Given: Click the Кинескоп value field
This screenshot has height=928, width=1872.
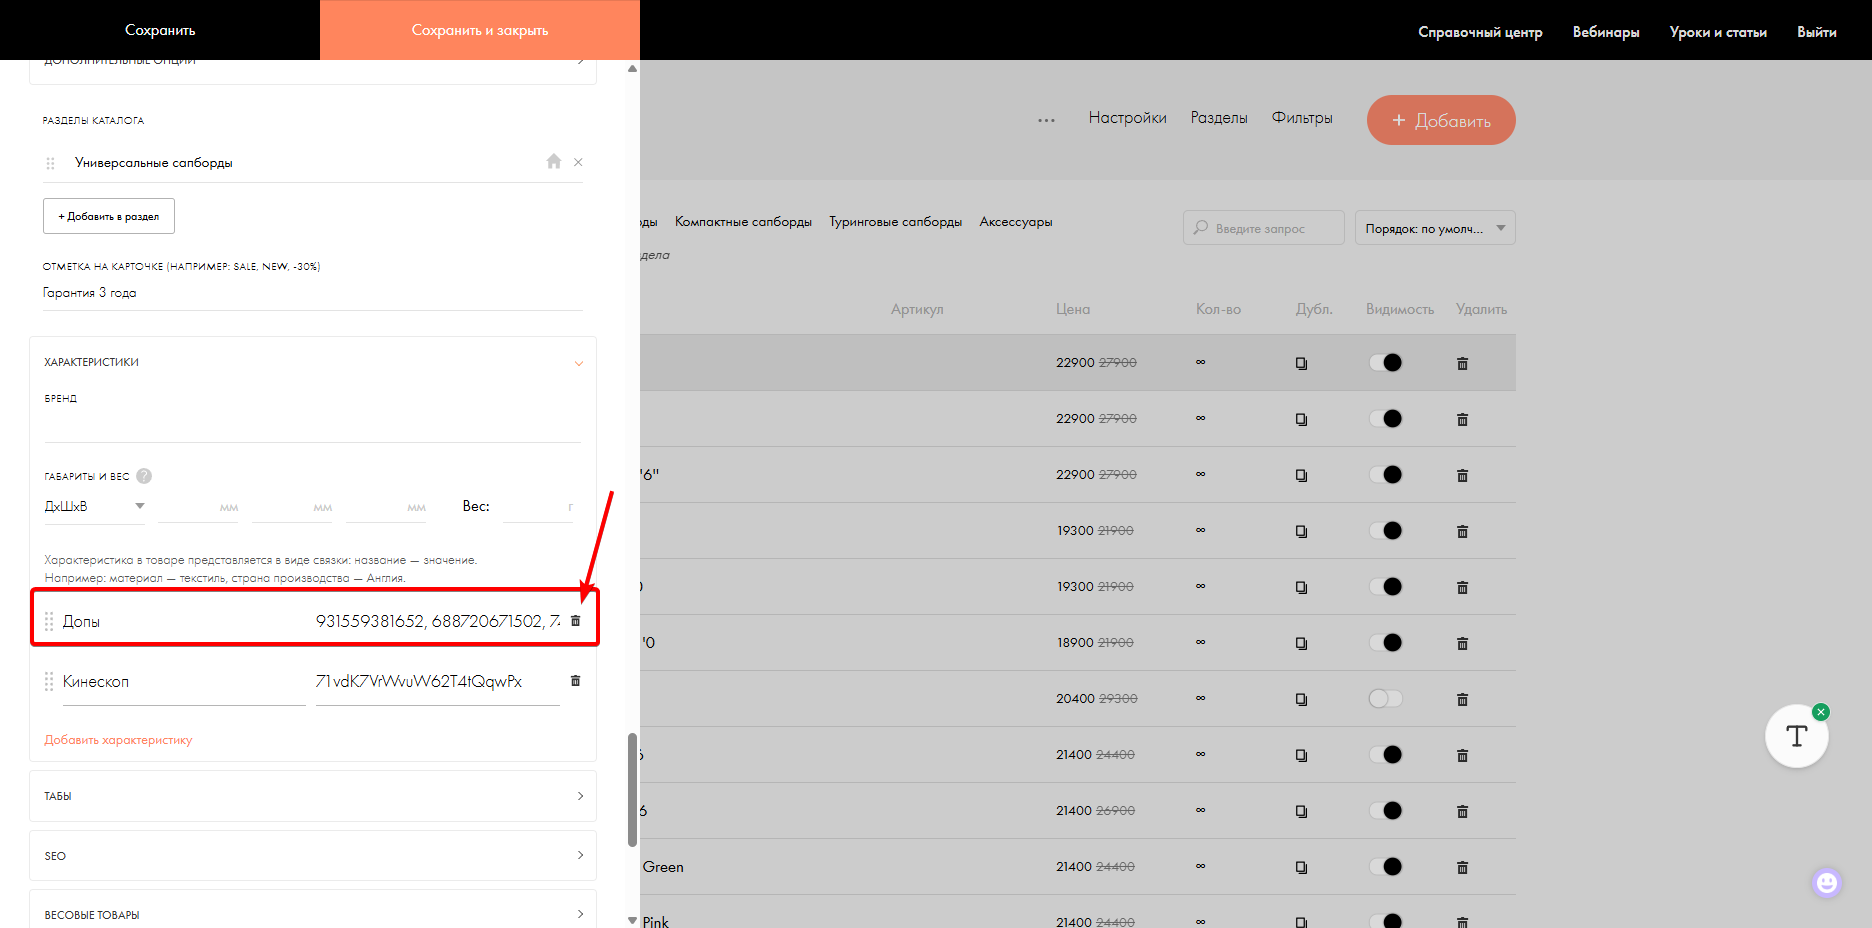Looking at the screenshot, I should coord(438,682).
